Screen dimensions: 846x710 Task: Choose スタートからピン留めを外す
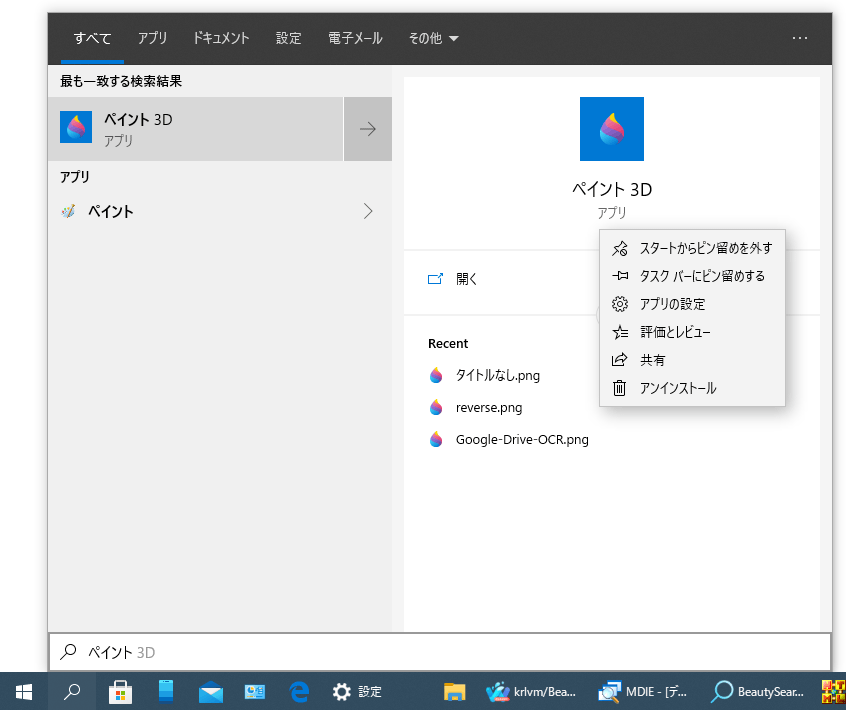[692, 248]
